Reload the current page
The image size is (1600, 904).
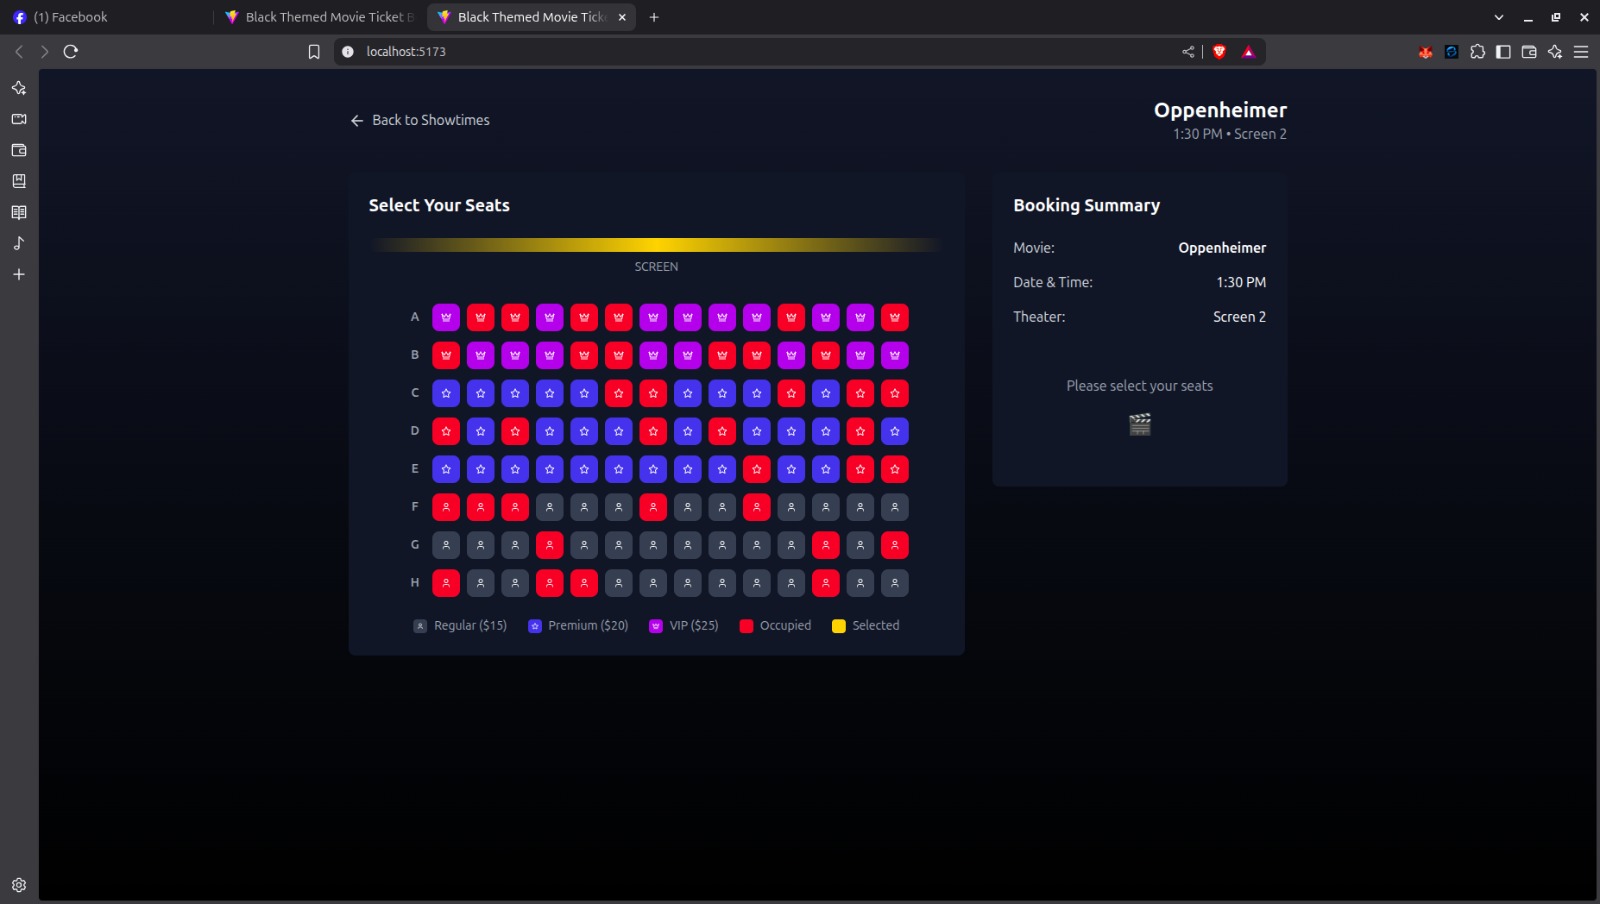click(x=71, y=52)
